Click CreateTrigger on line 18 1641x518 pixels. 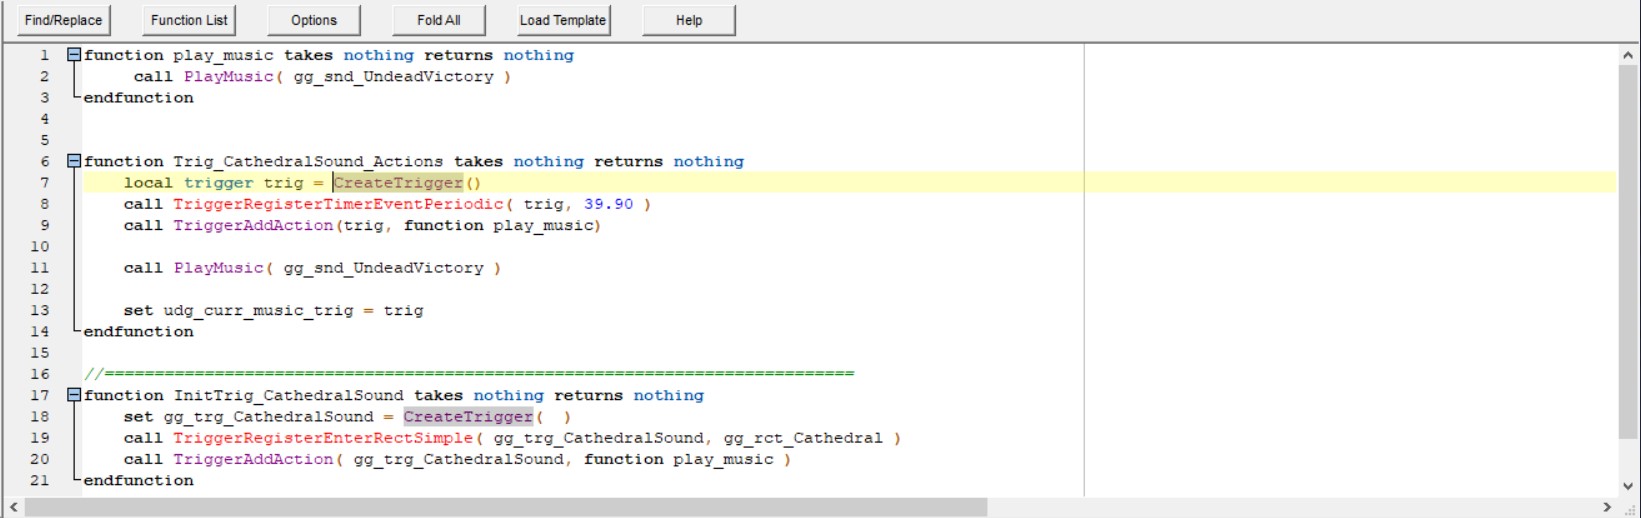[468, 417]
